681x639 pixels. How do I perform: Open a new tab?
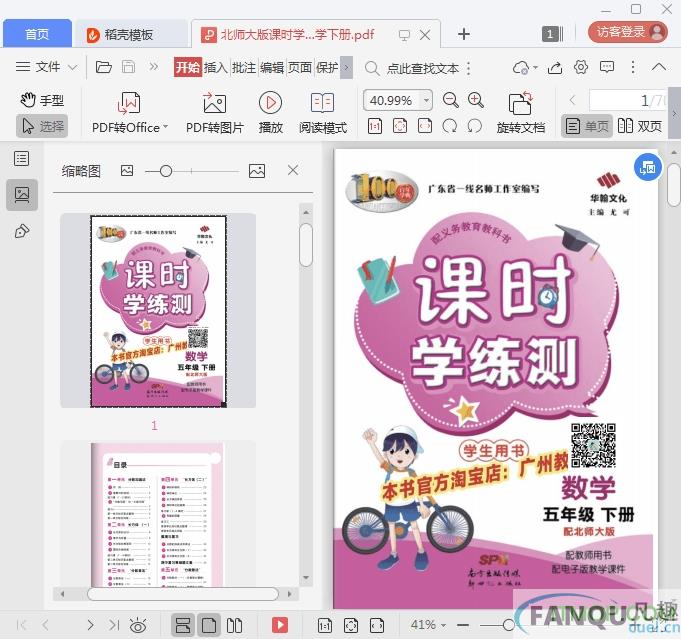tap(464, 34)
